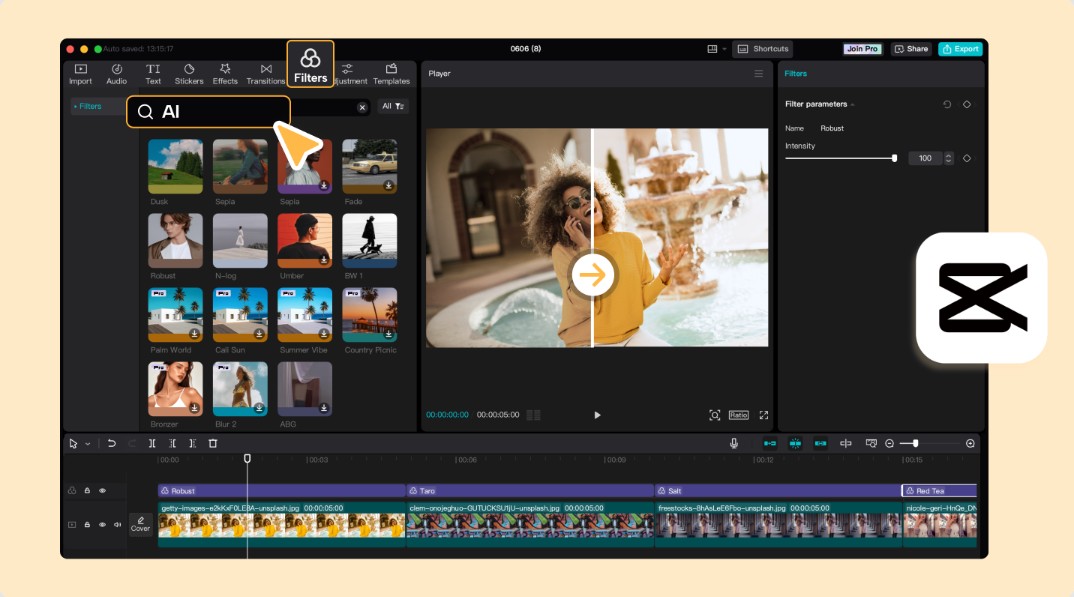Mute the main video track audio
This screenshot has height=597, width=1074.
(117, 524)
